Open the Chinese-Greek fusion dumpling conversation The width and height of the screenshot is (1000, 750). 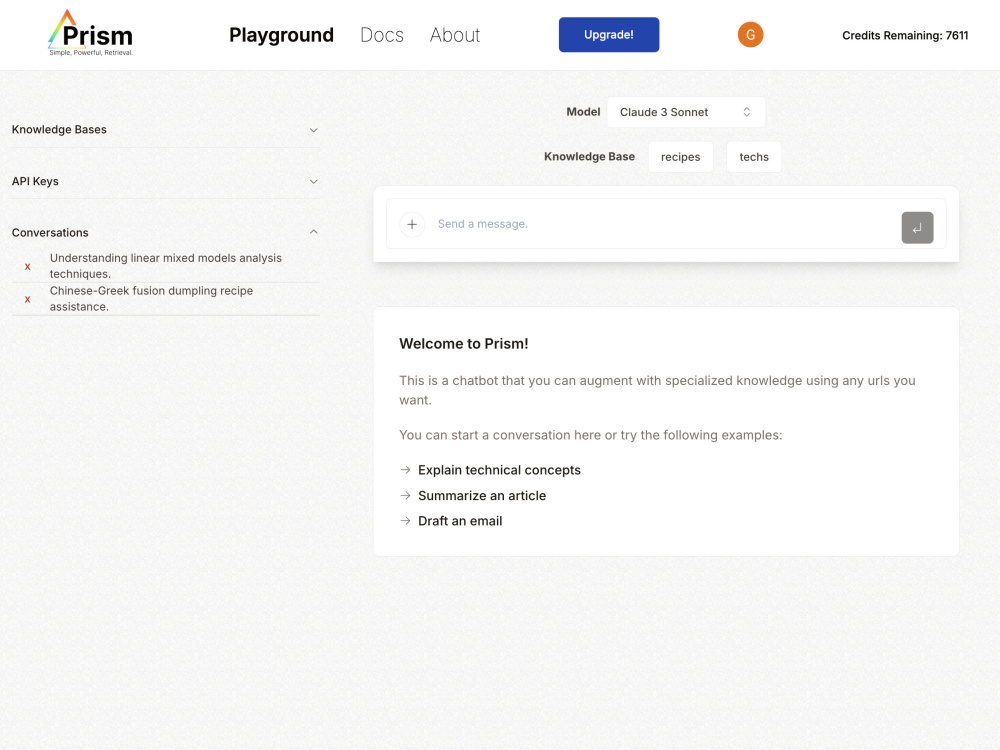pyautogui.click(x=151, y=298)
